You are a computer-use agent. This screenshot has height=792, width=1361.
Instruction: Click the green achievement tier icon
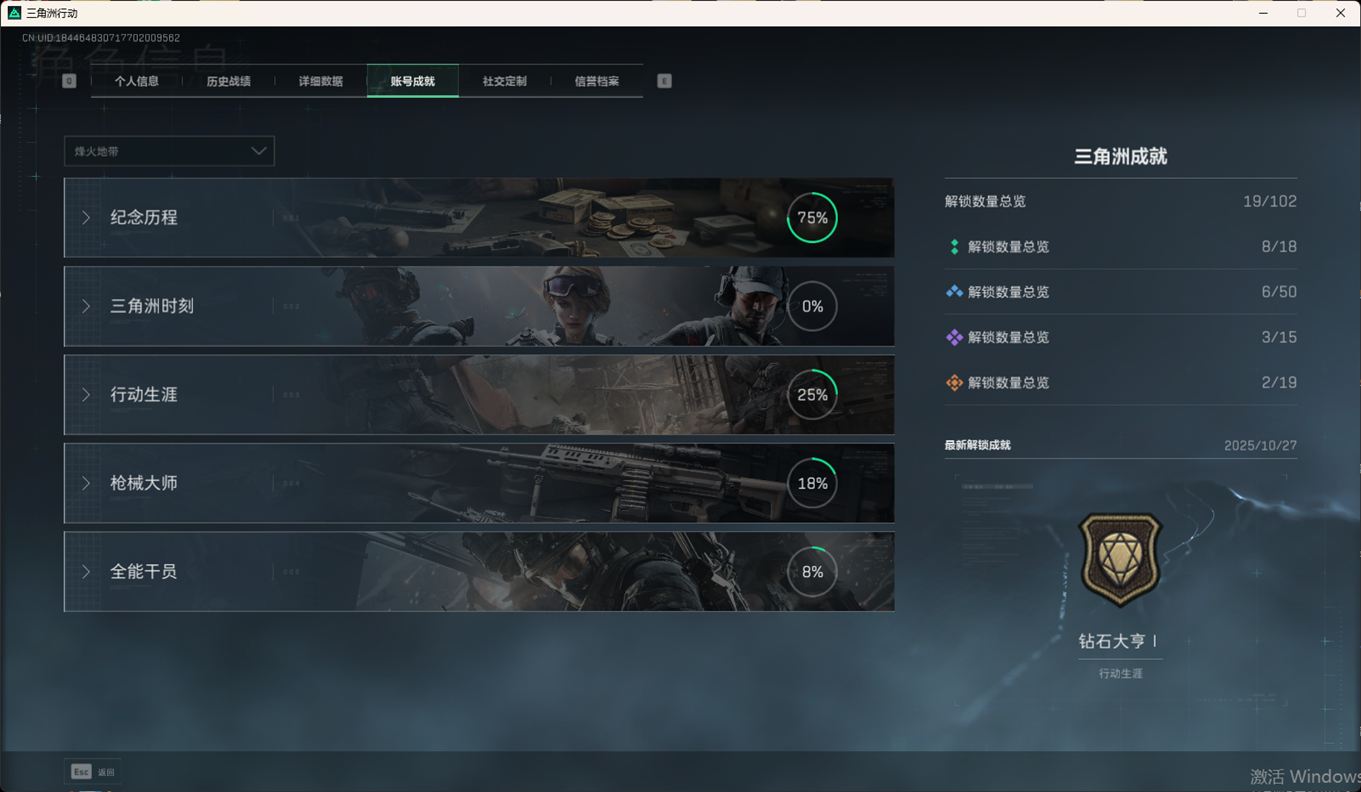954,247
